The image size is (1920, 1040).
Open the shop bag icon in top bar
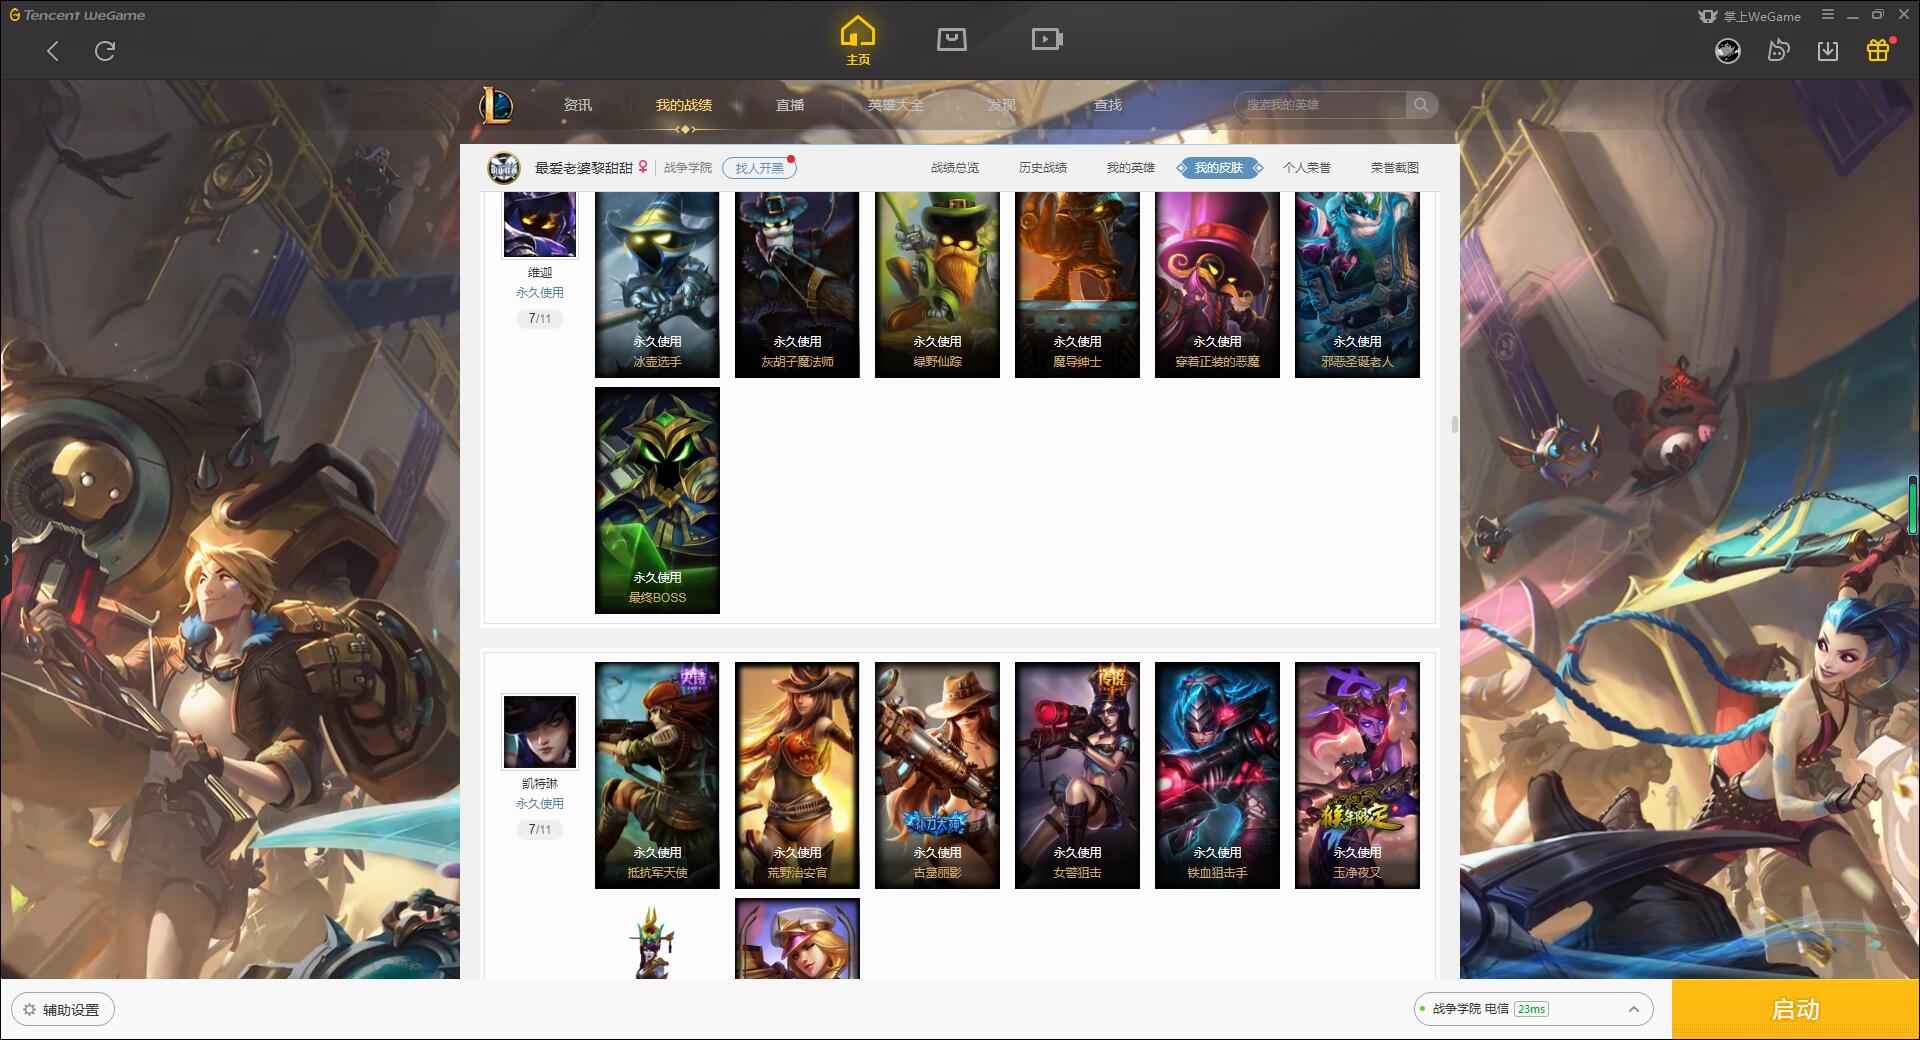coord(951,39)
